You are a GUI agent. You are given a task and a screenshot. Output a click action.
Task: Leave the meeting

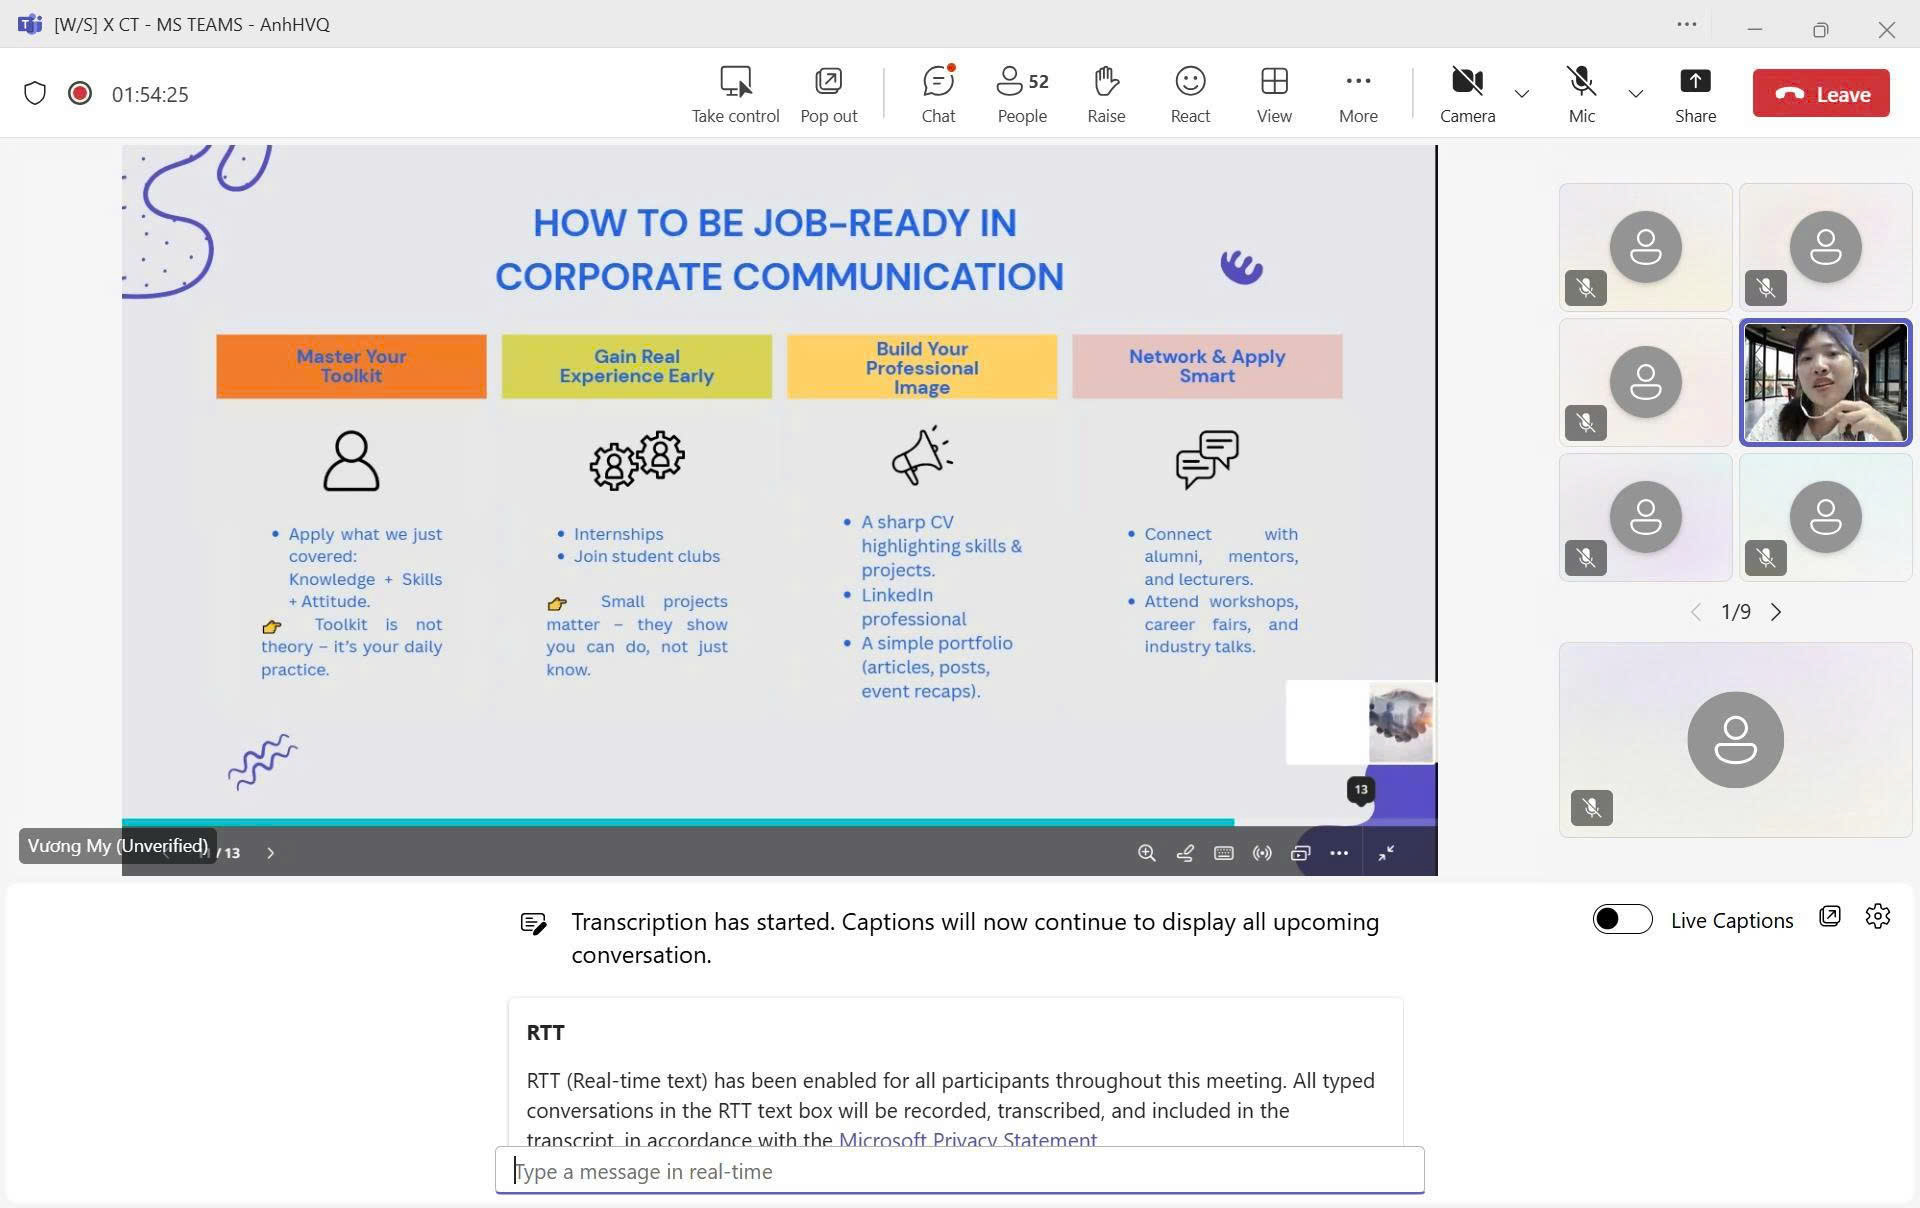click(x=1821, y=94)
